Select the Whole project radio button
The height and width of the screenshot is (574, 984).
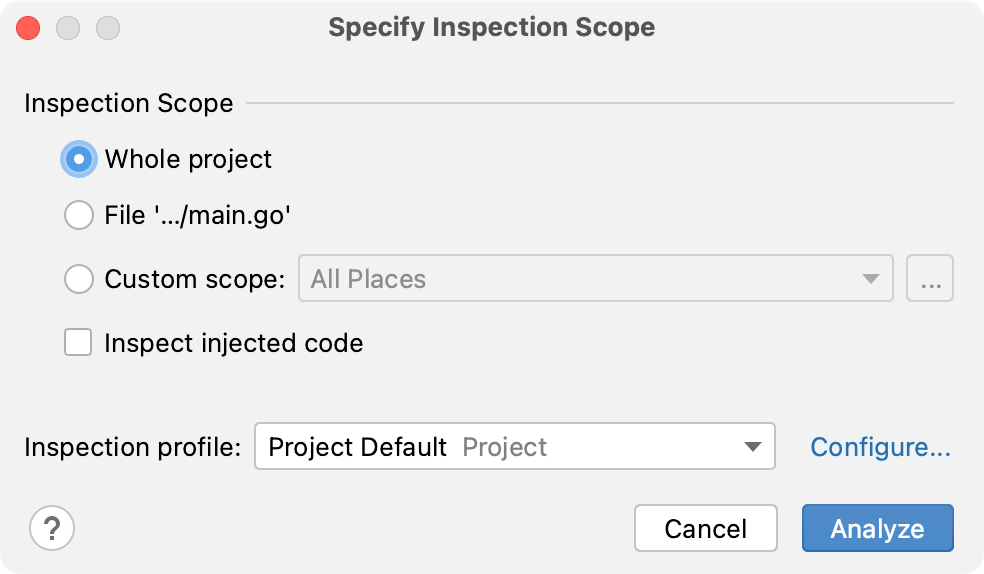79,159
